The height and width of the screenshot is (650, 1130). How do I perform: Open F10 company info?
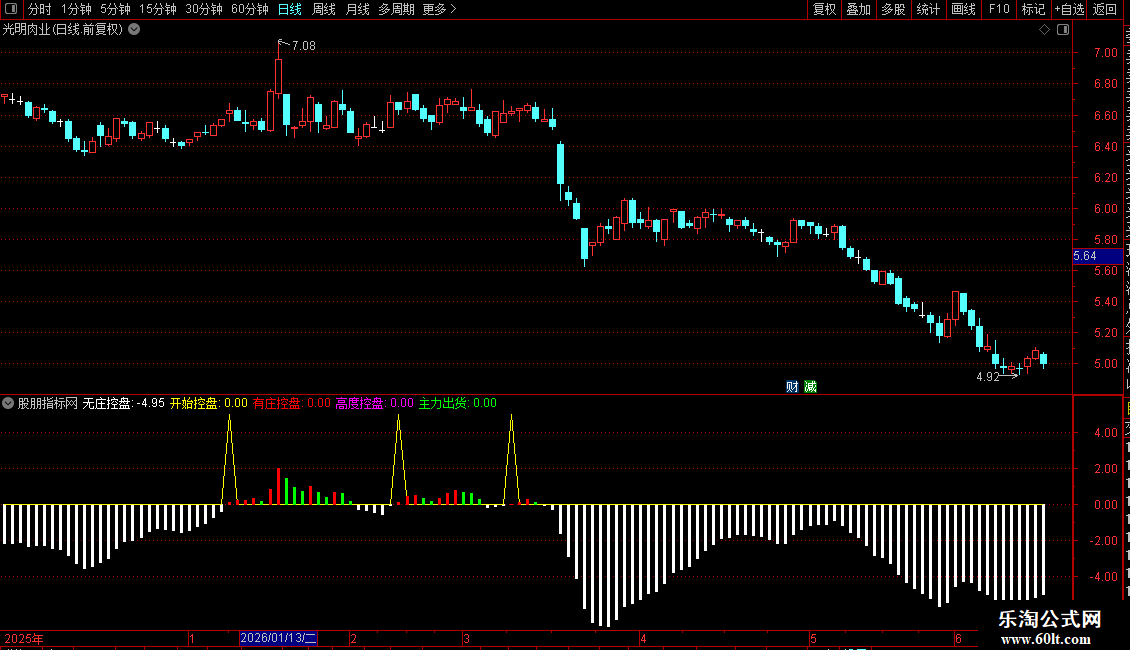tap(999, 9)
